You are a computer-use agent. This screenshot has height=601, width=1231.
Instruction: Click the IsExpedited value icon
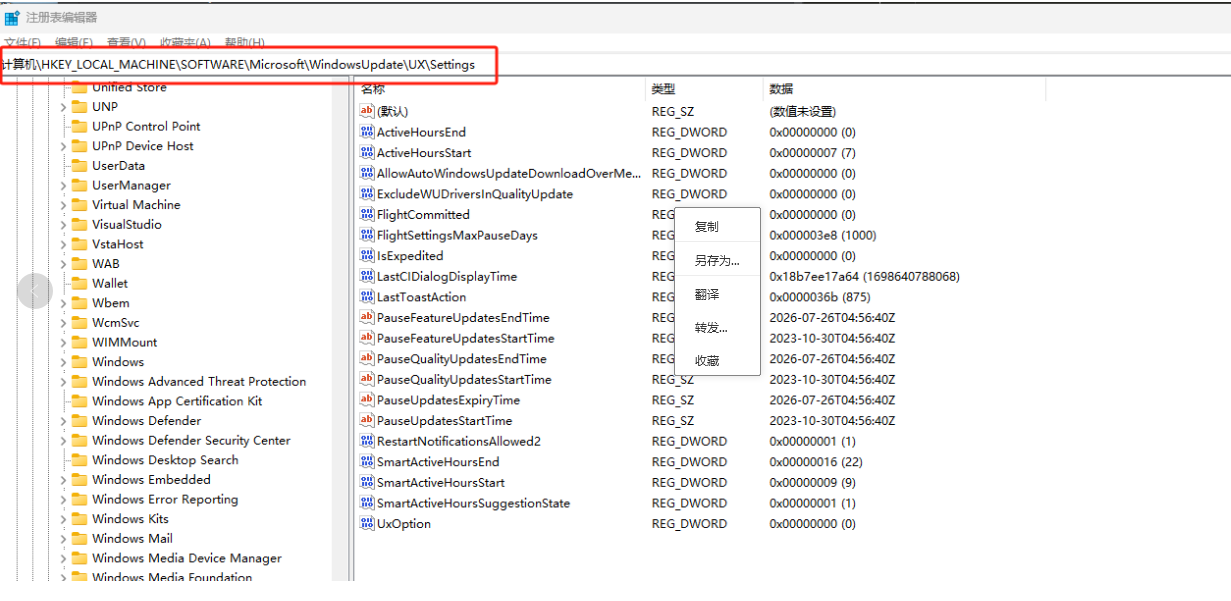367,256
